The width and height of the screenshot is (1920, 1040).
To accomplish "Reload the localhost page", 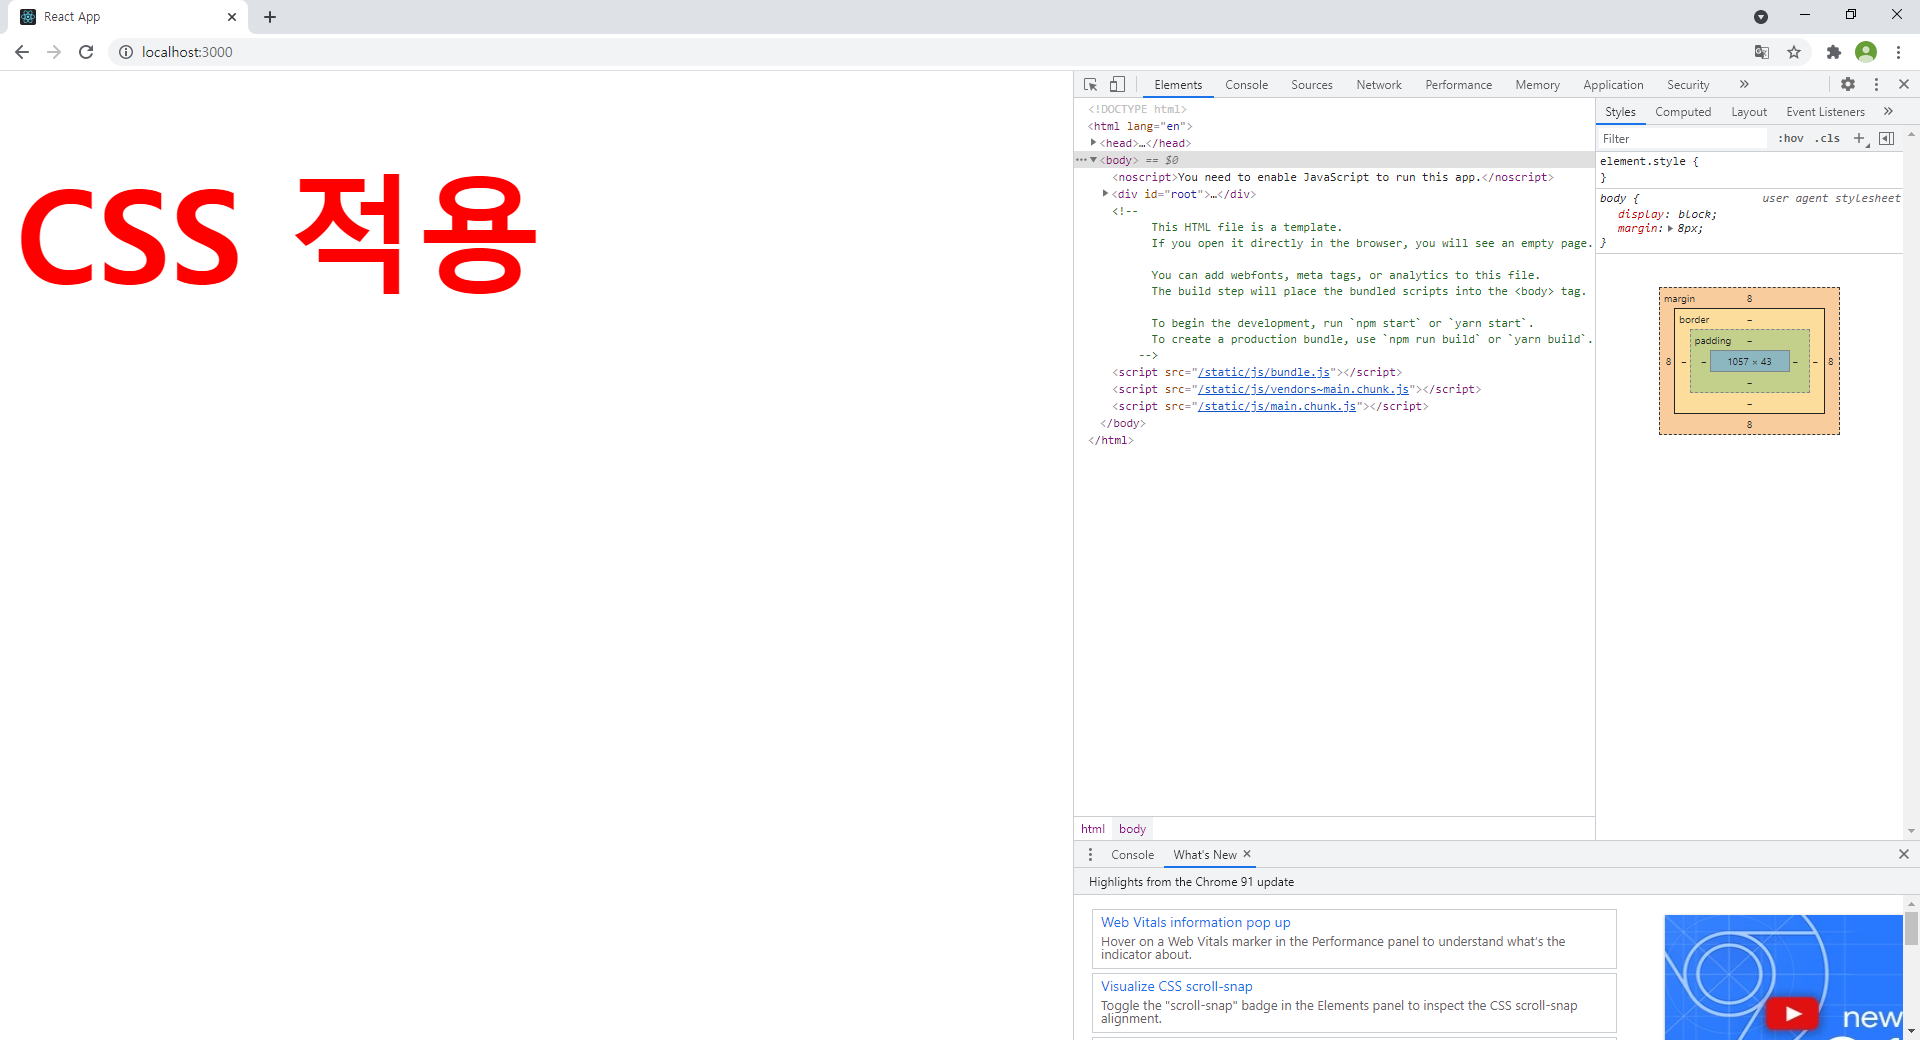I will [x=86, y=52].
